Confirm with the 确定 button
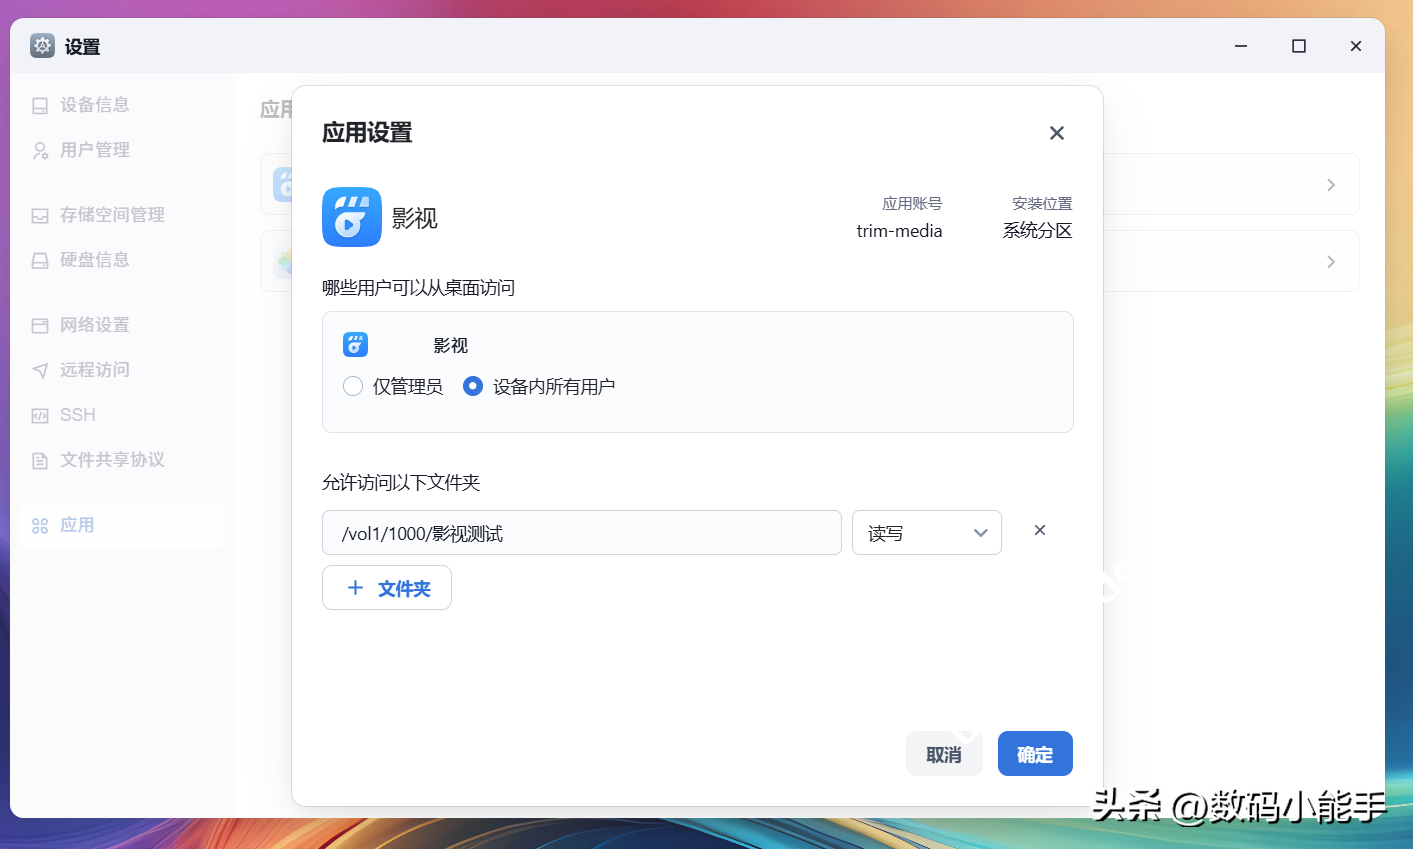1413x849 pixels. (x=1035, y=754)
